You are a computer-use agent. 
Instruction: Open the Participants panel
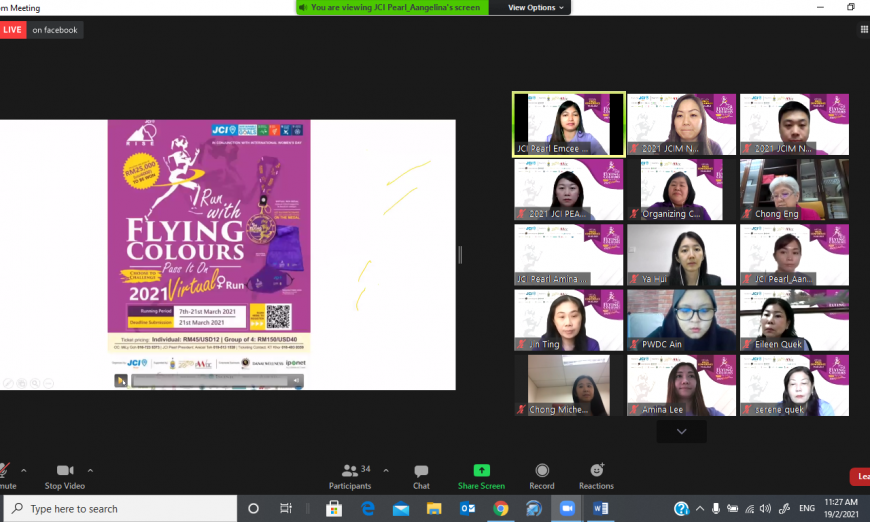(x=350, y=476)
